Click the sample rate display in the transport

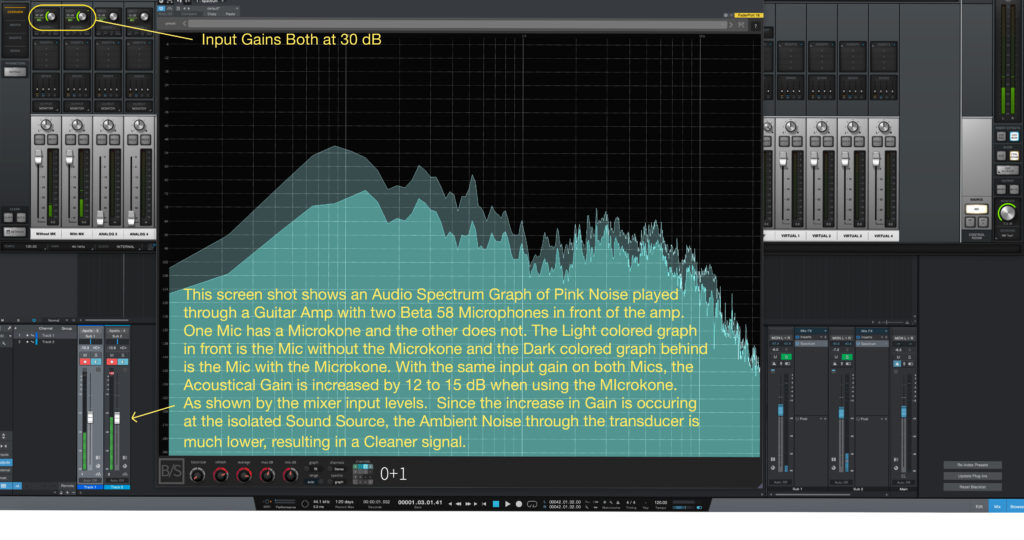(321, 502)
